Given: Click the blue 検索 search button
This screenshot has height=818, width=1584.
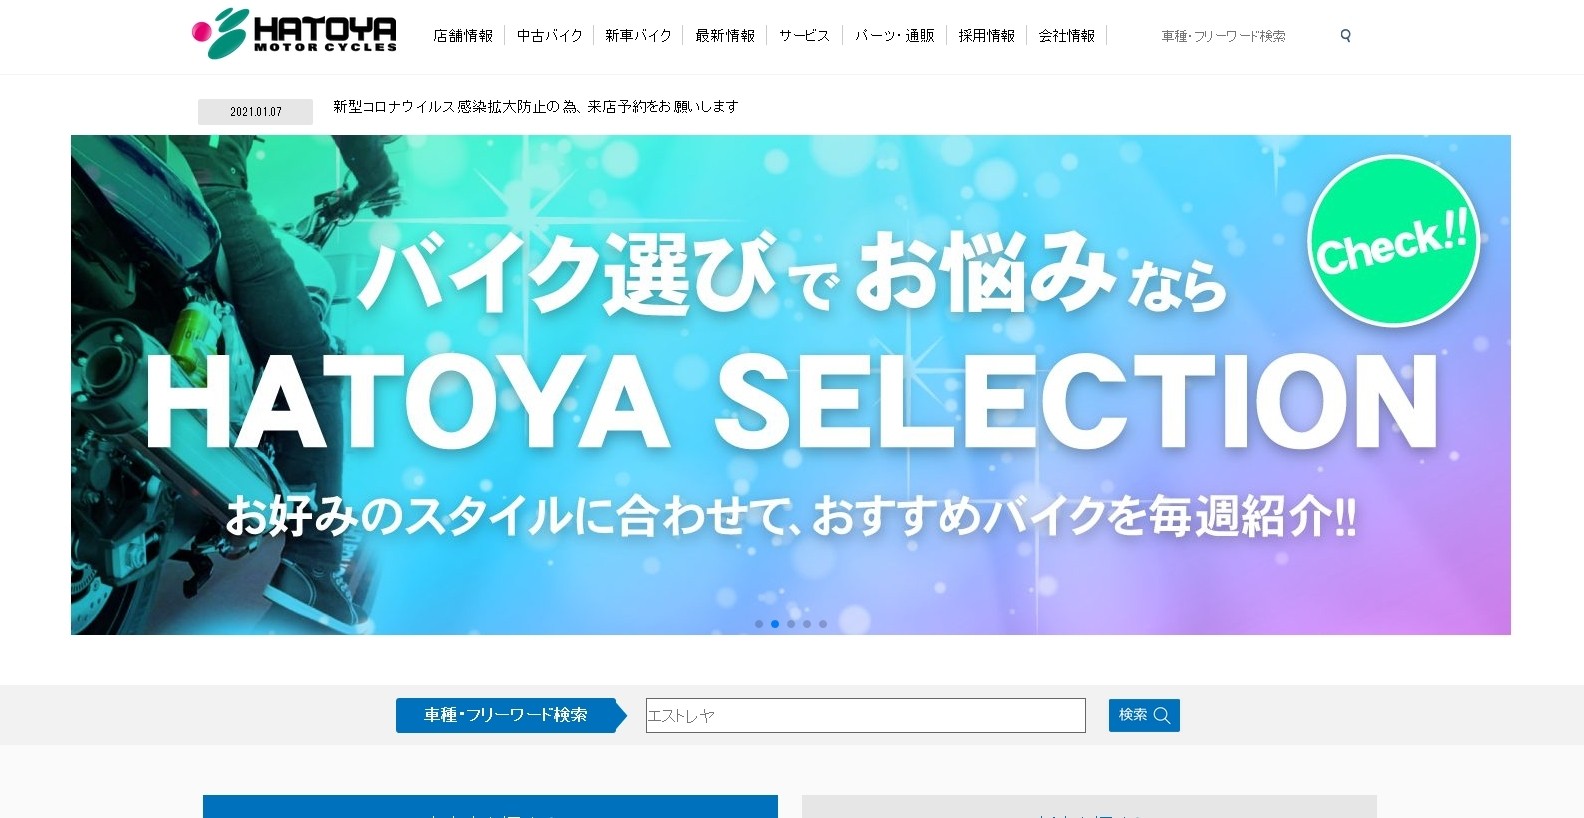Looking at the screenshot, I should pyautogui.click(x=1144, y=715).
